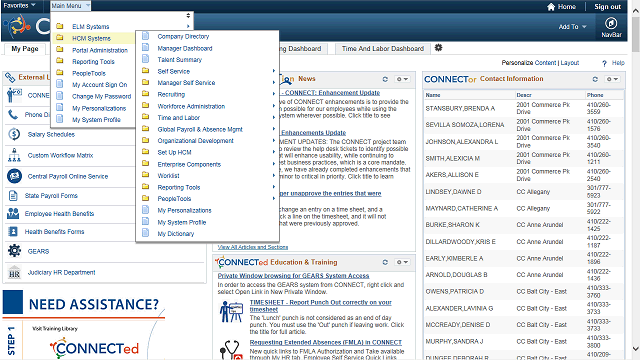Open Contact Information pagelet options dropdown
The width and height of the screenshot is (640, 360).
(x=612, y=79)
